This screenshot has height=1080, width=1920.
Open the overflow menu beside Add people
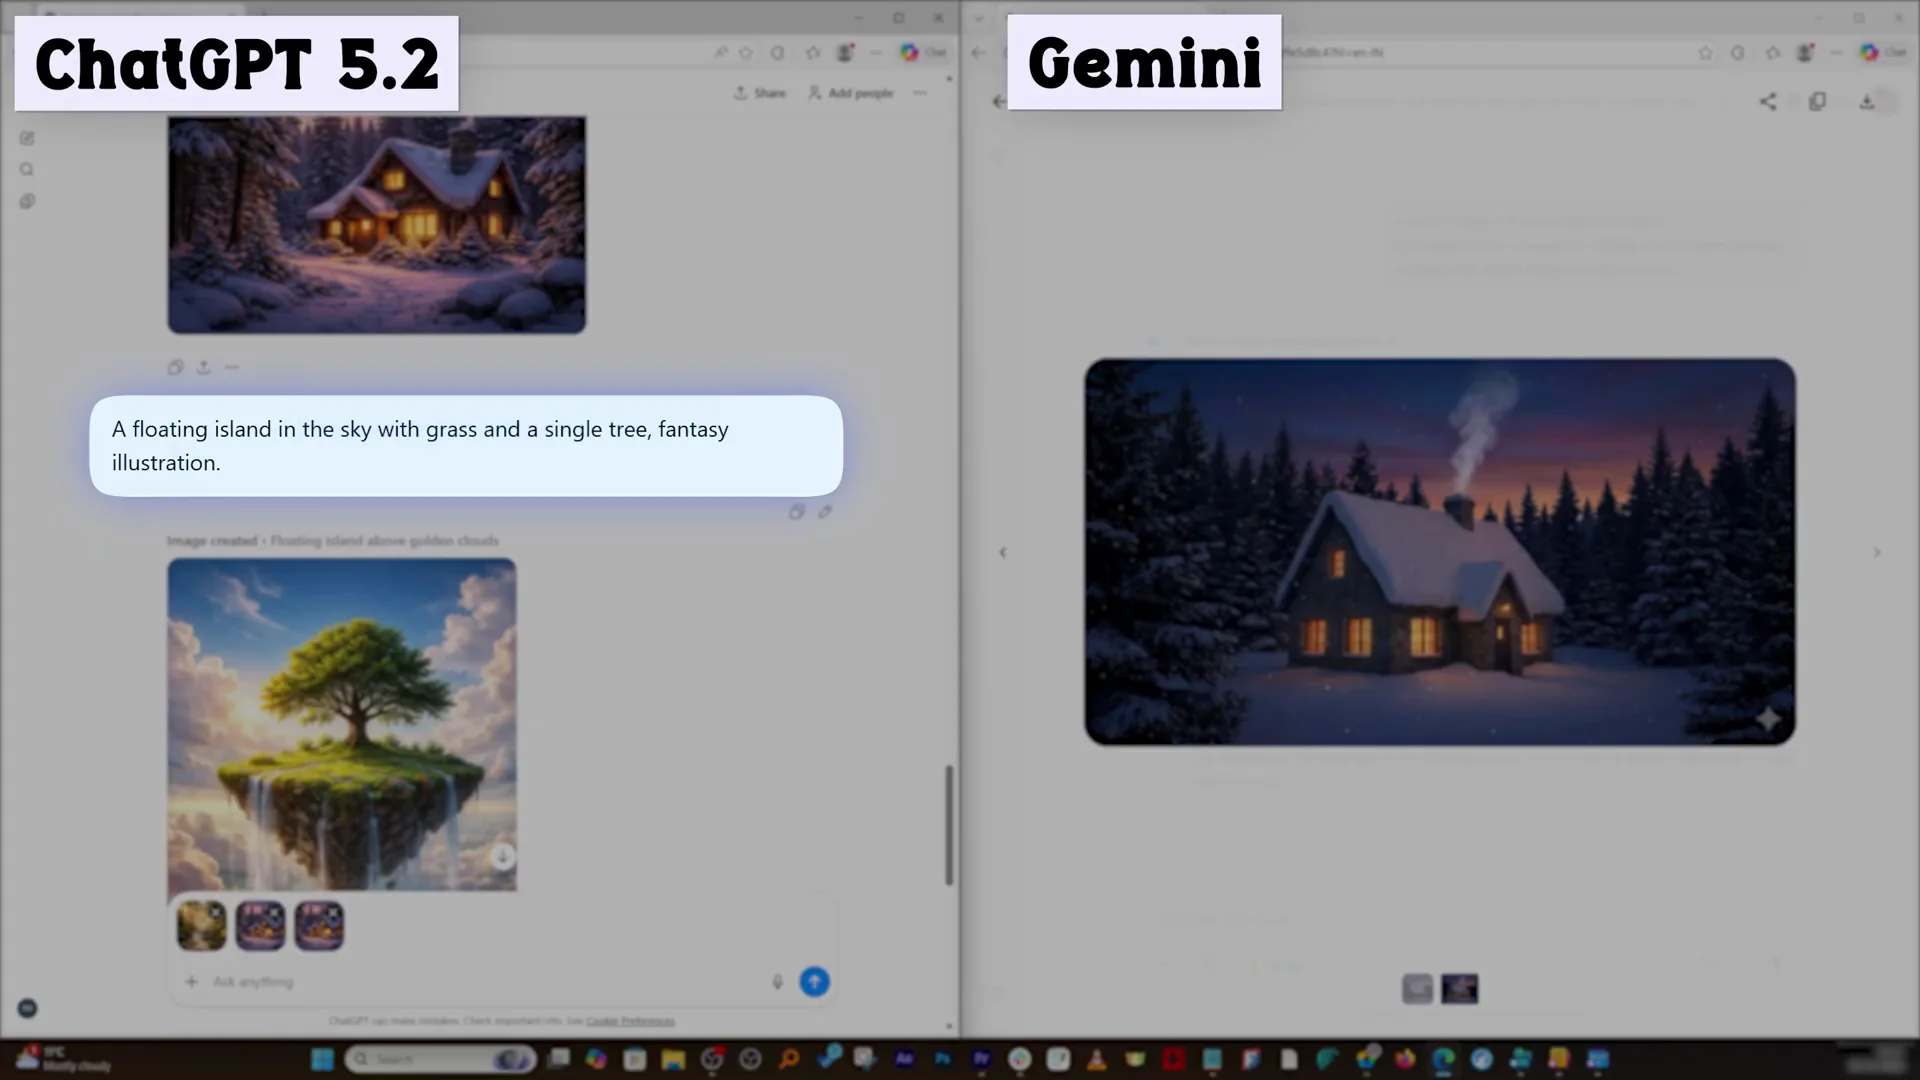920,92
